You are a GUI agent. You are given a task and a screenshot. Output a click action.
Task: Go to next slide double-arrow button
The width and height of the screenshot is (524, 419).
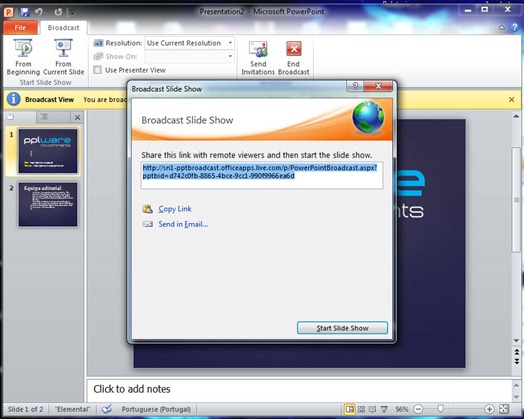pyautogui.click(x=516, y=362)
